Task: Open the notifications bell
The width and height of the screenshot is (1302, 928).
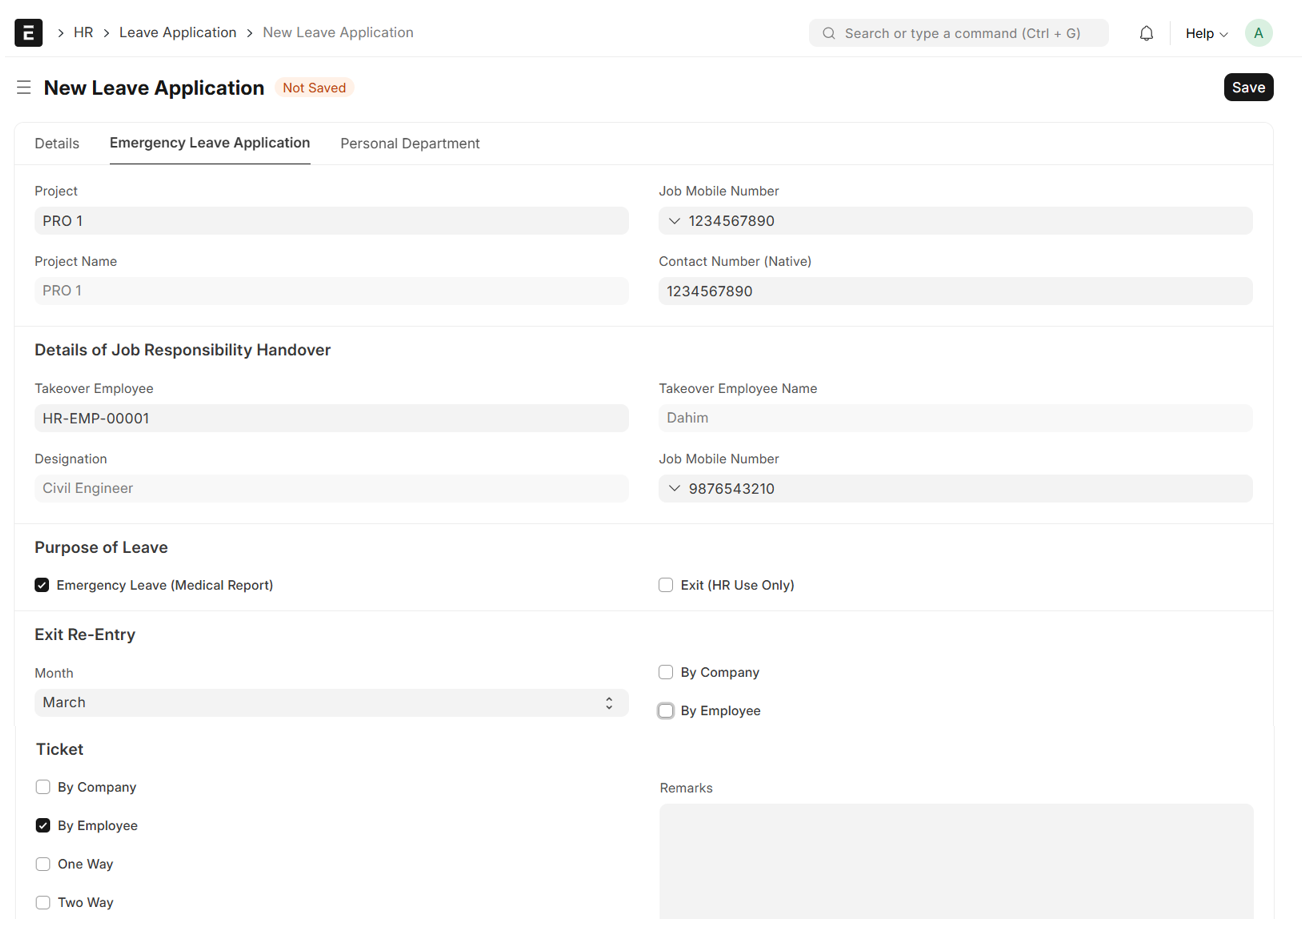Action: pyautogui.click(x=1146, y=33)
